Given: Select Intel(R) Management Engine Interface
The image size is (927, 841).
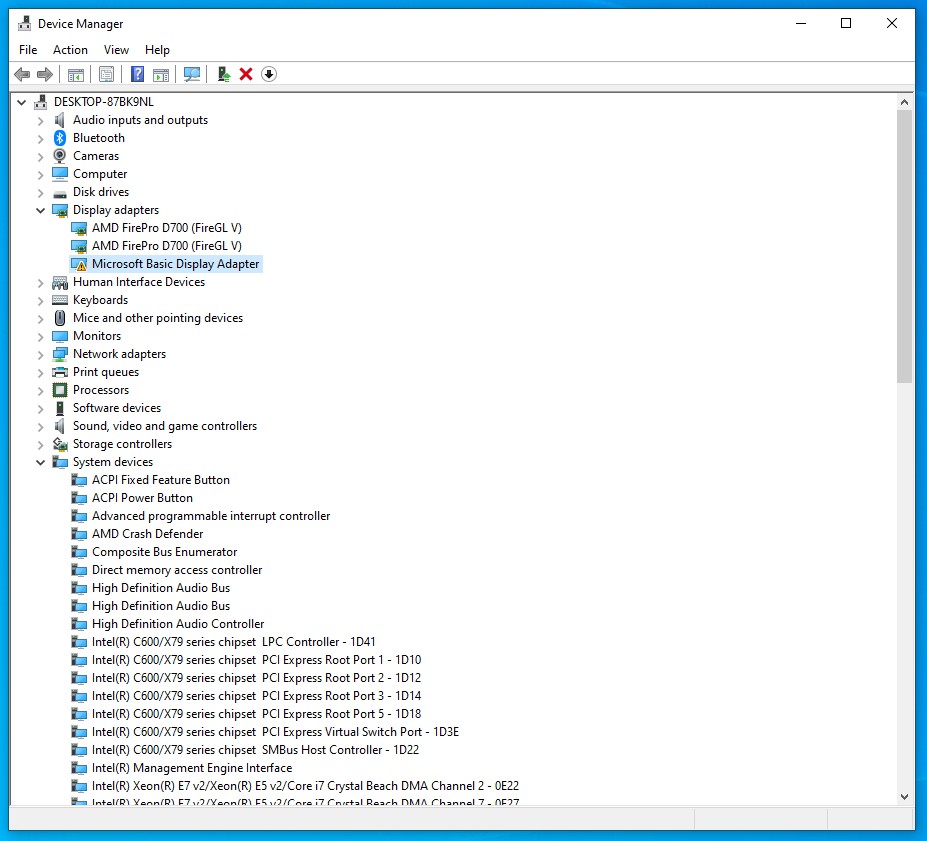Looking at the screenshot, I should coord(192,768).
